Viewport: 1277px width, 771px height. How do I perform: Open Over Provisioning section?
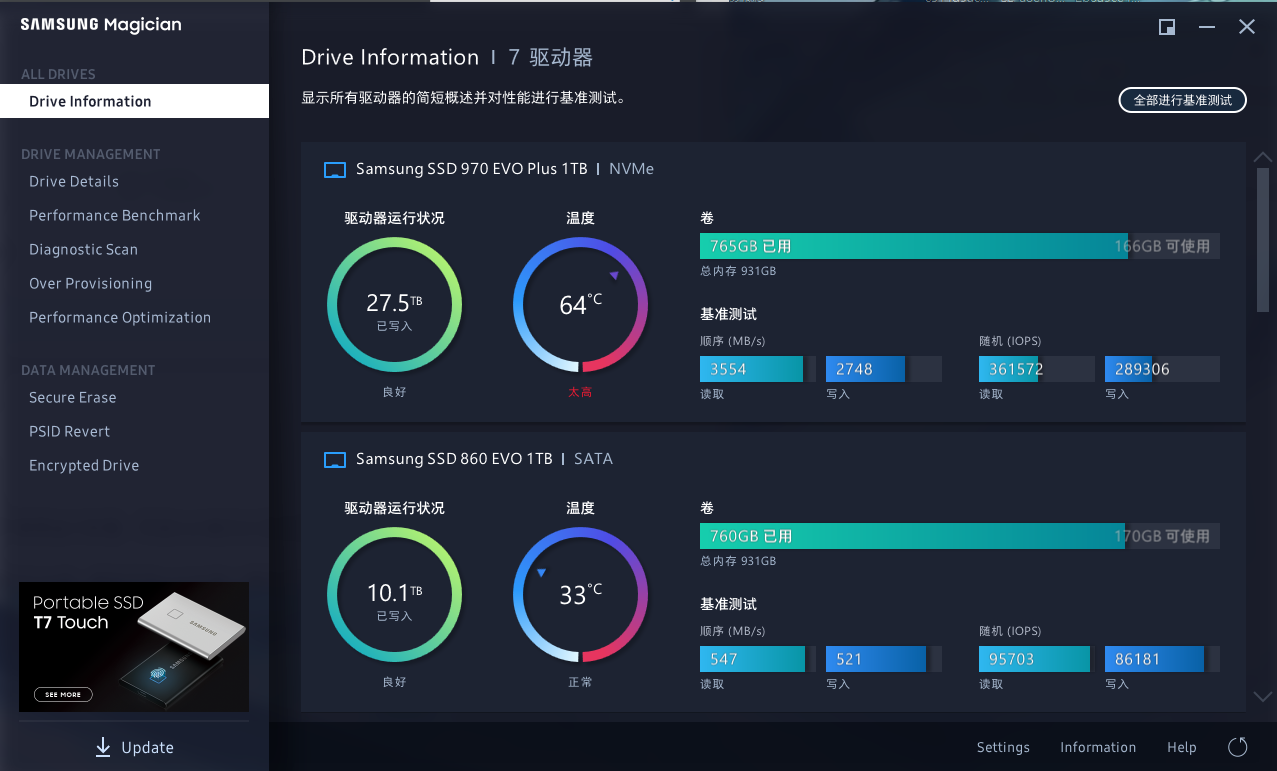[91, 283]
